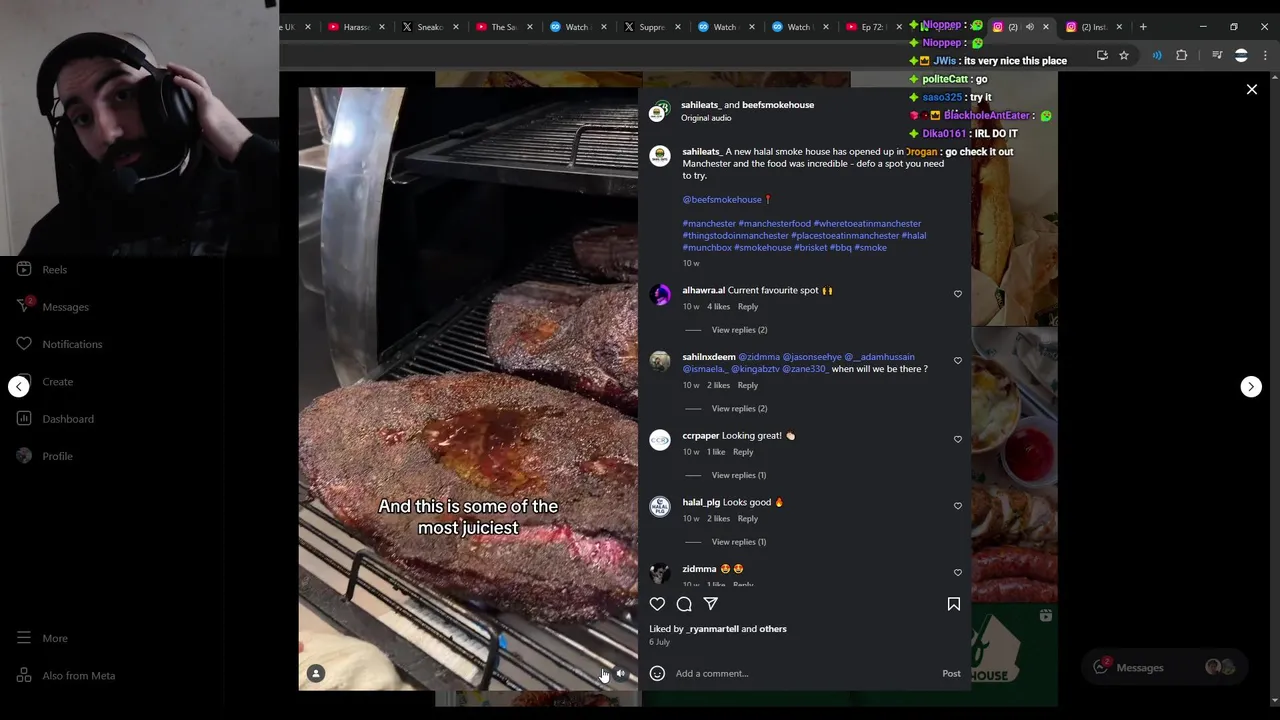The image size is (1280, 720).
Task: Open the browser extensions puzzle icon
Action: (x=1182, y=56)
